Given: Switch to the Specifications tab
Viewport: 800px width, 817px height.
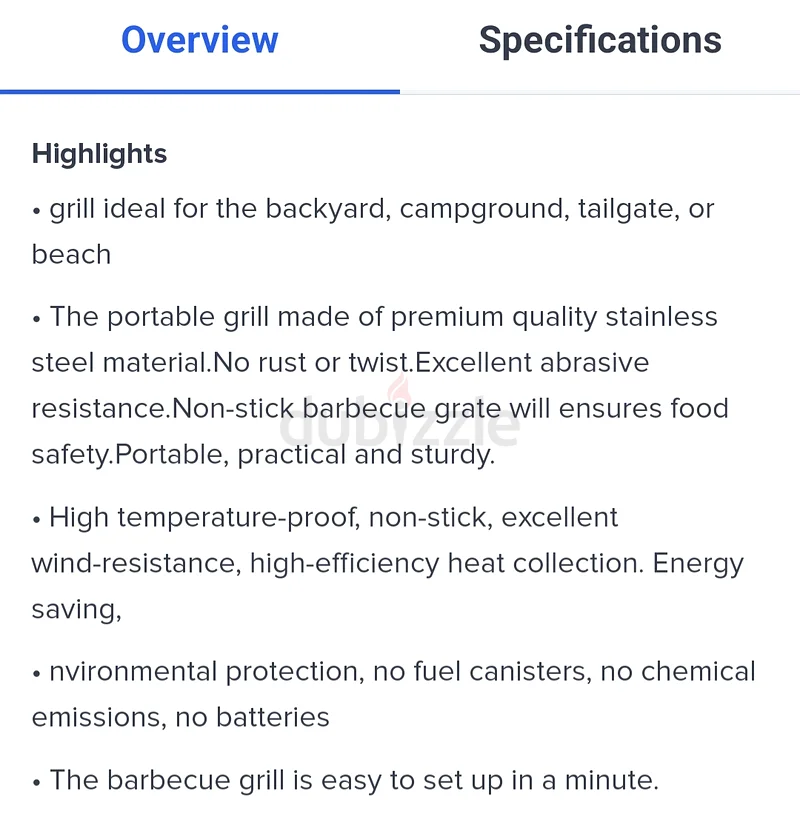Looking at the screenshot, I should point(600,41).
